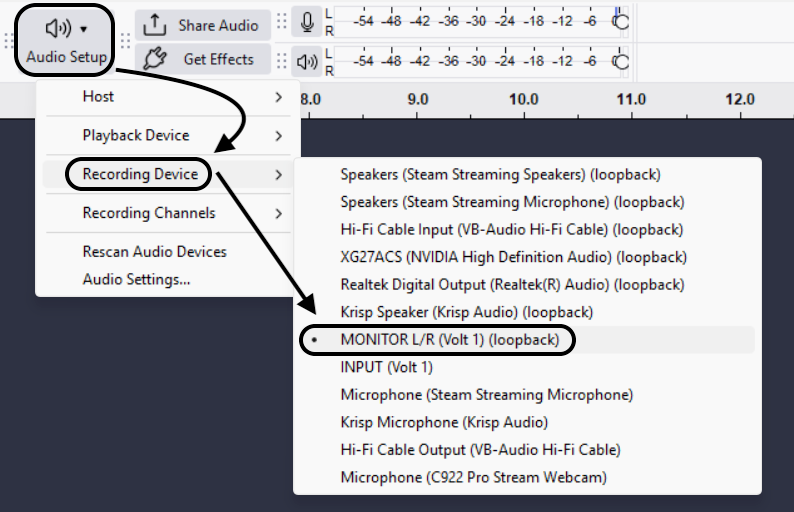This screenshot has width=794, height=512.
Task: Open Audio Settings… from the menu
Action: click(x=136, y=279)
